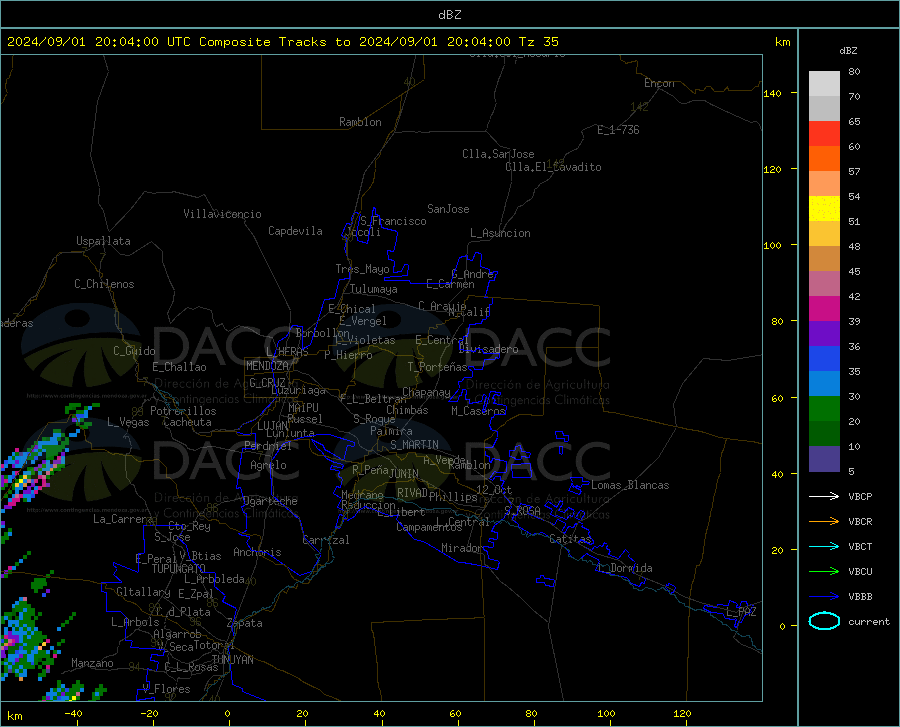Select the magenta 42 dBZ color swatch
Viewport: 900px width, 727px height.
pyautogui.click(x=824, y=308)
